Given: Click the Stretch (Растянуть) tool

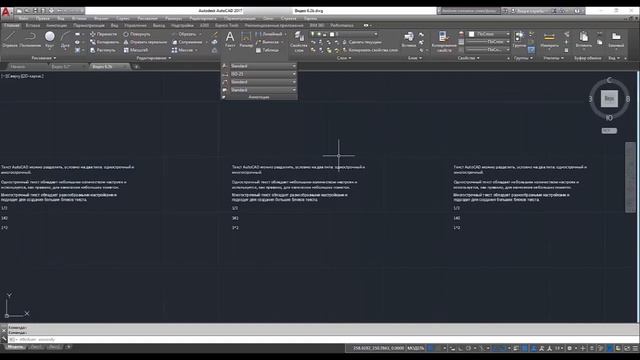Looking at the screenshot, I should pos(103,50).
